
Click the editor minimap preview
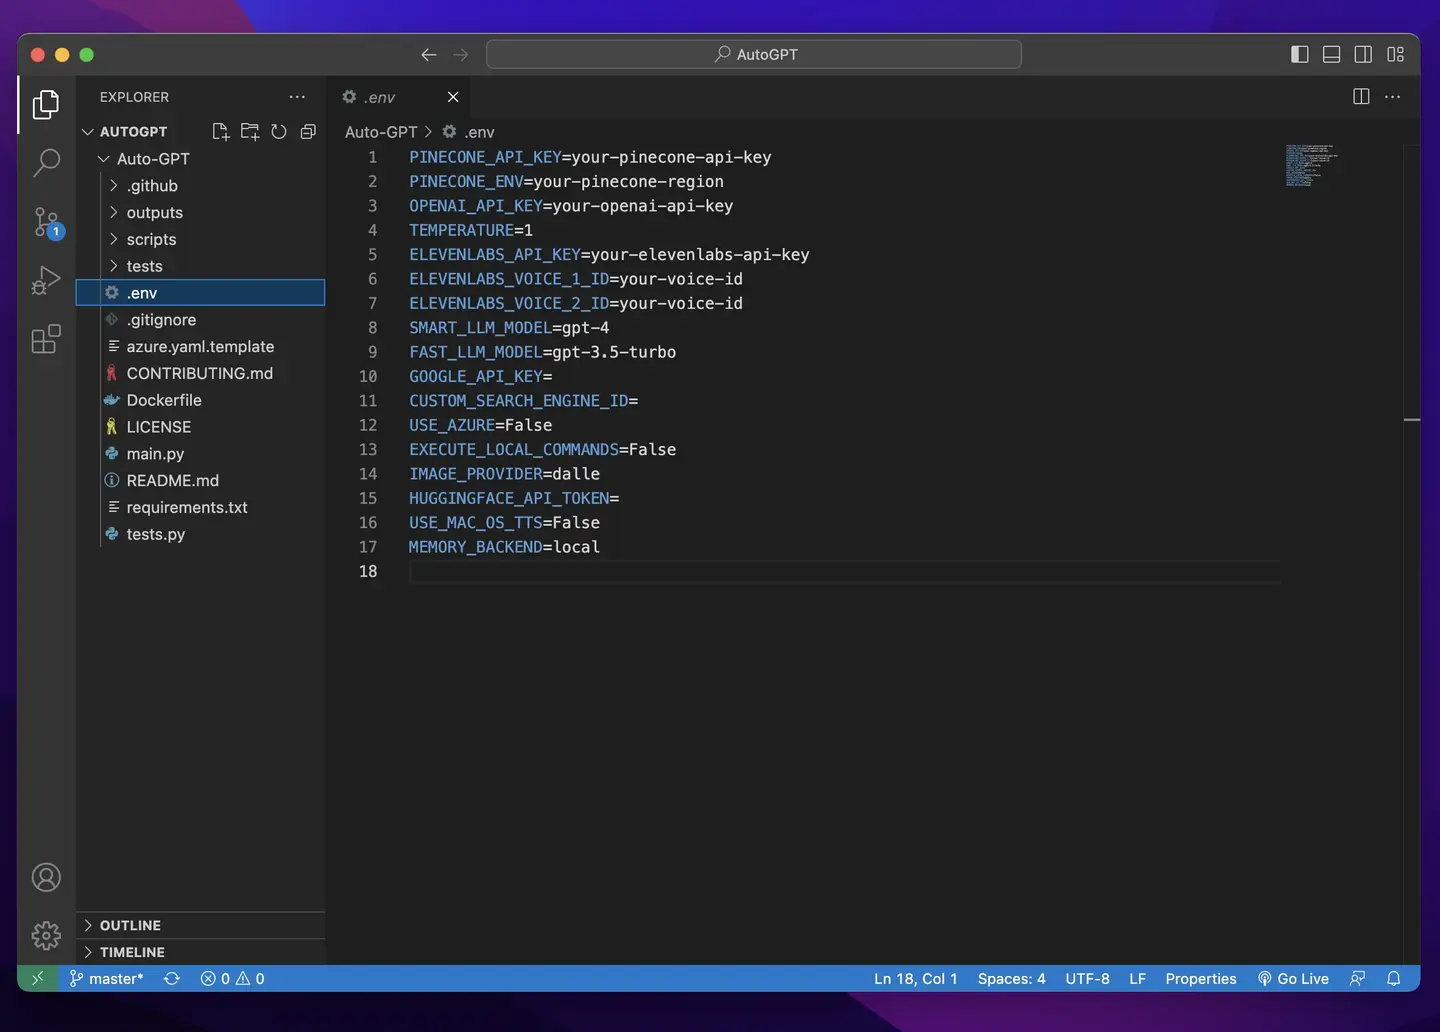[x=1311, y=165]
